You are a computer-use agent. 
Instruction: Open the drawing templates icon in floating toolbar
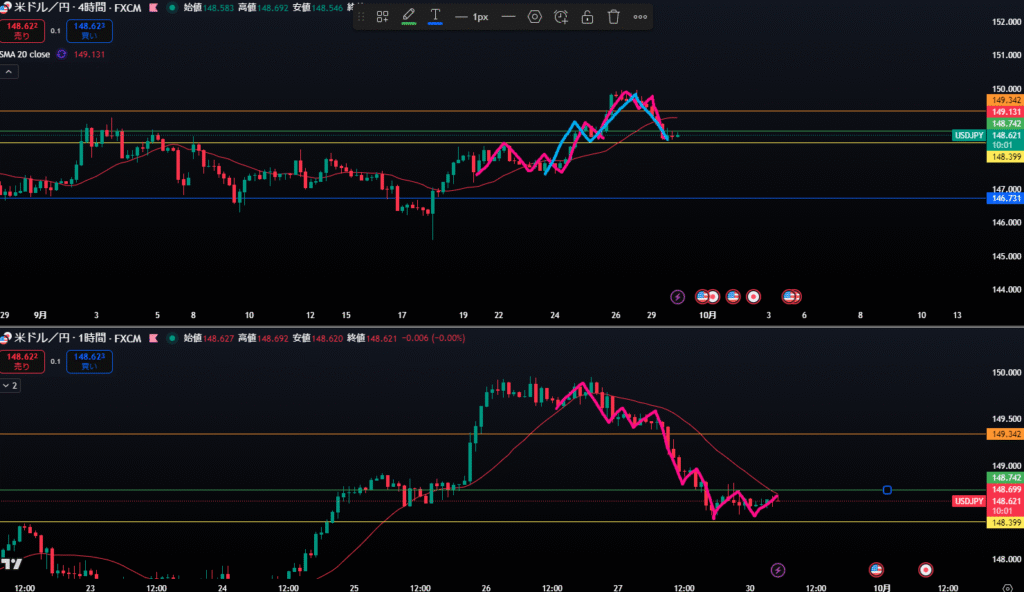point(382,17)
